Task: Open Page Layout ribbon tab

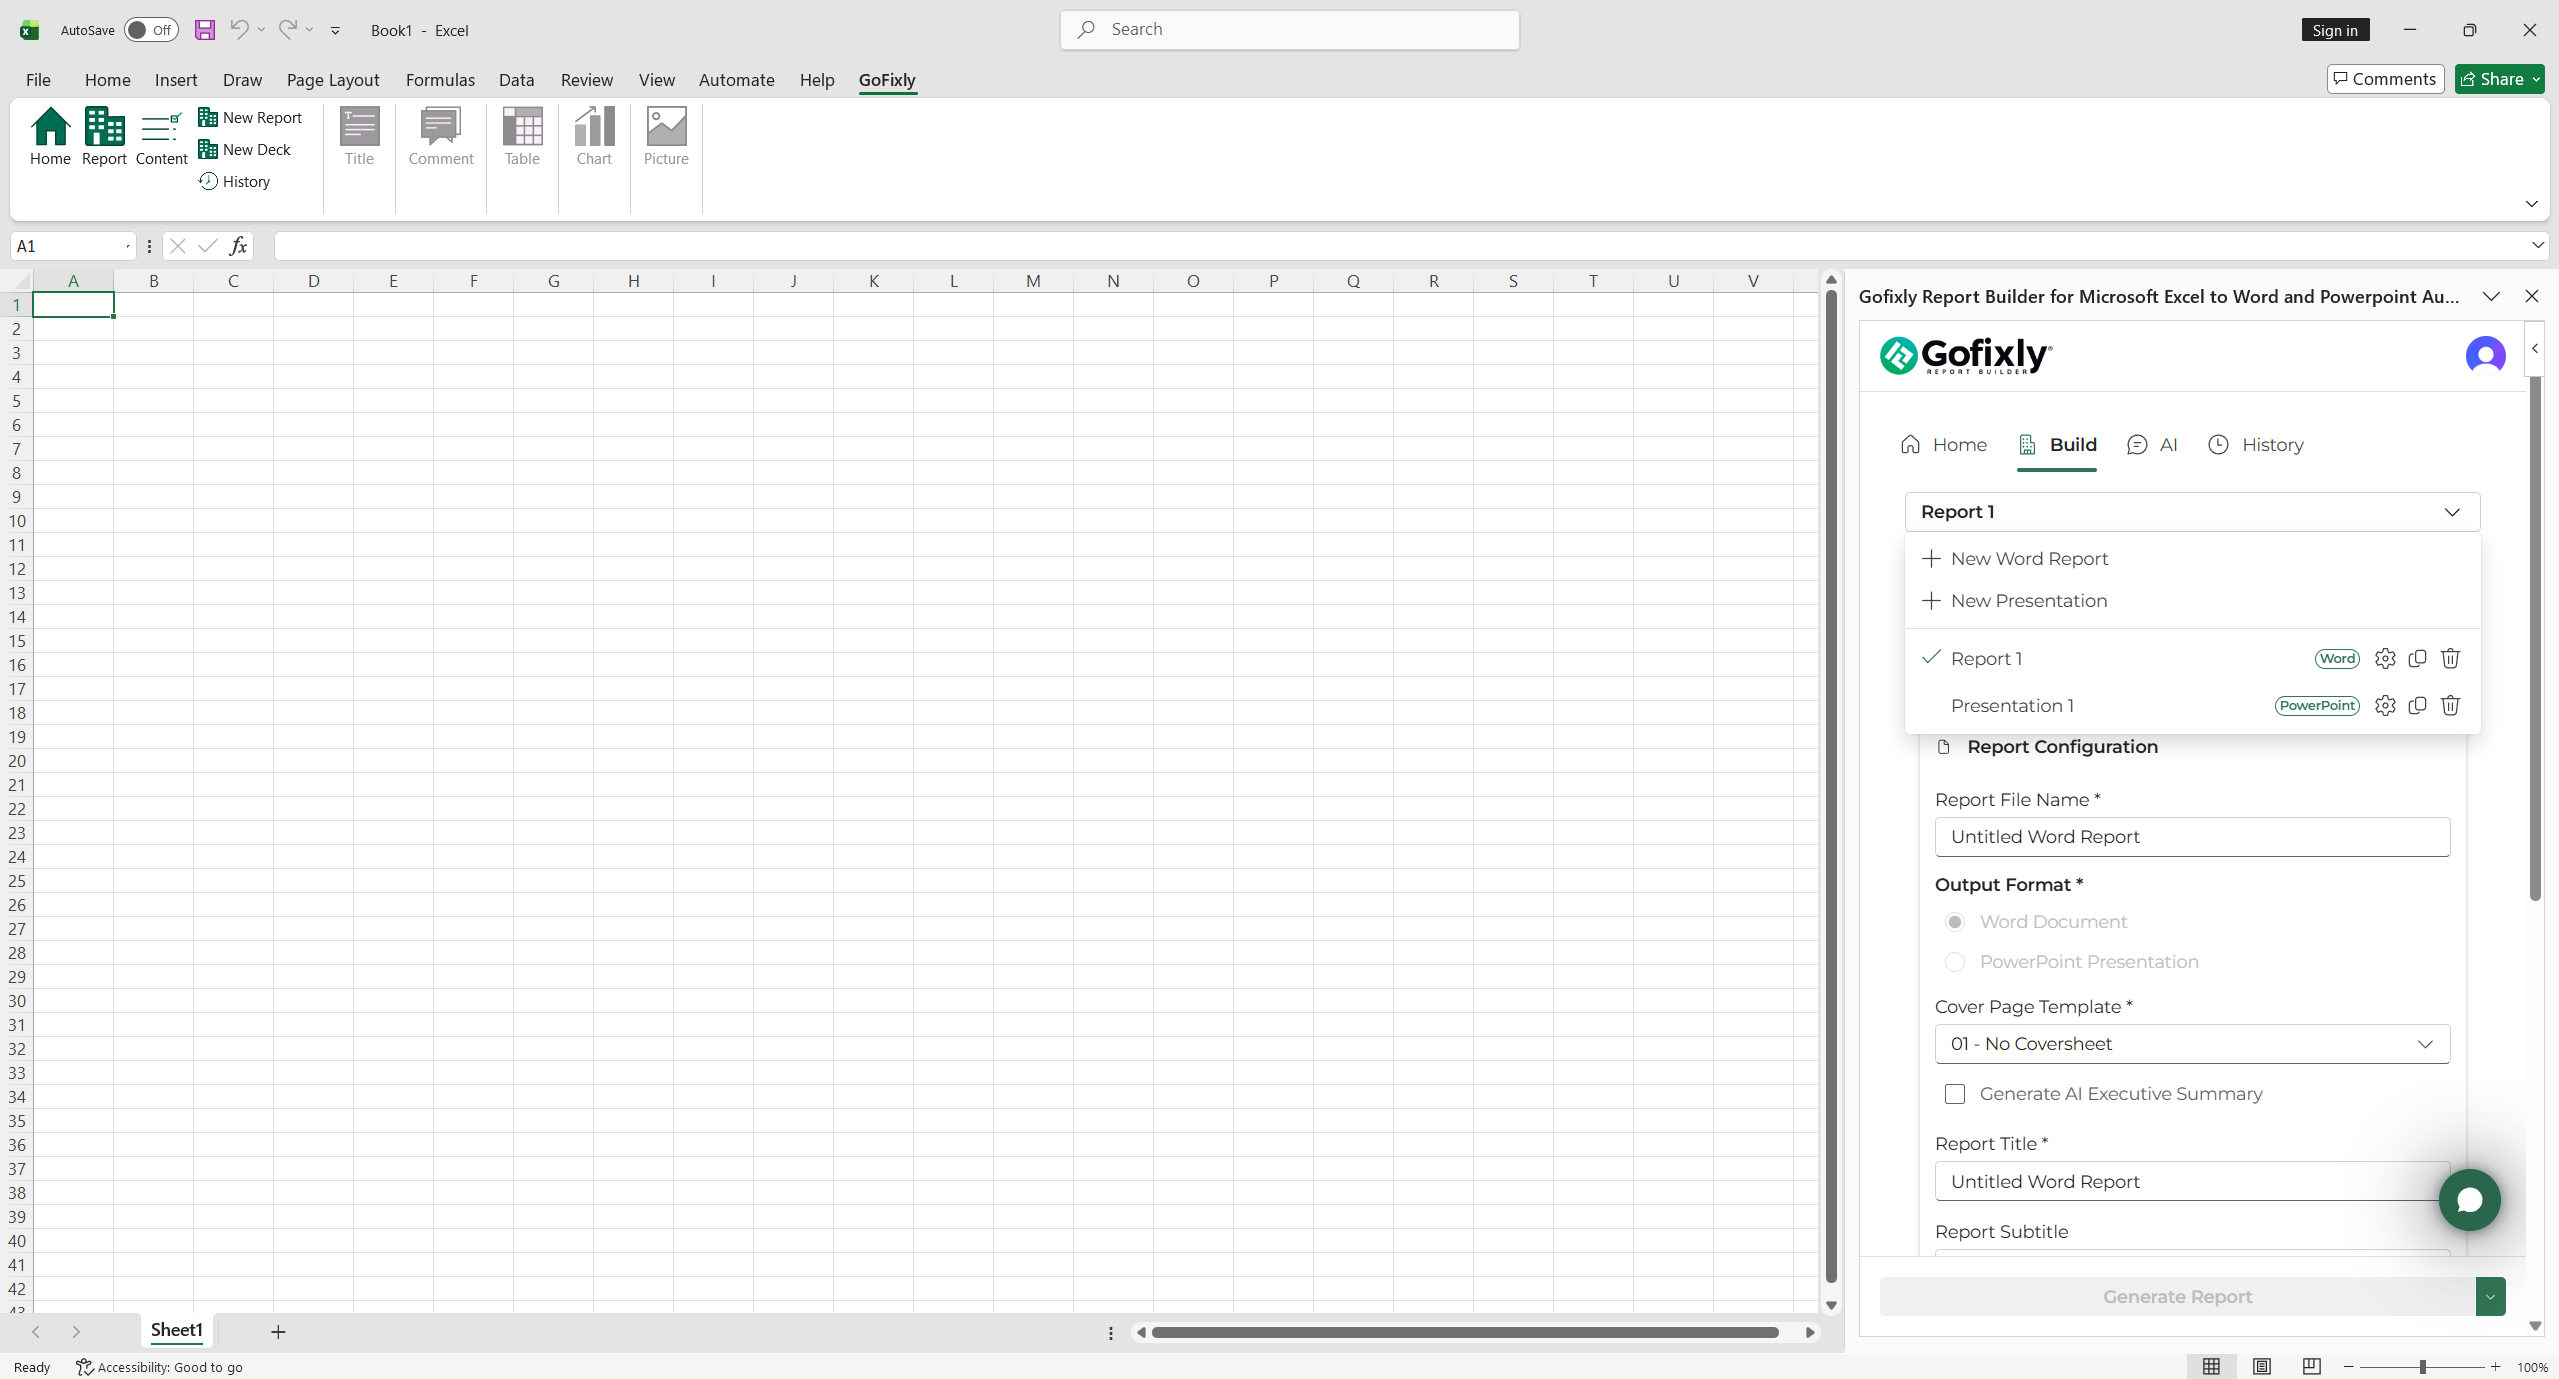Action: [333, 80]
